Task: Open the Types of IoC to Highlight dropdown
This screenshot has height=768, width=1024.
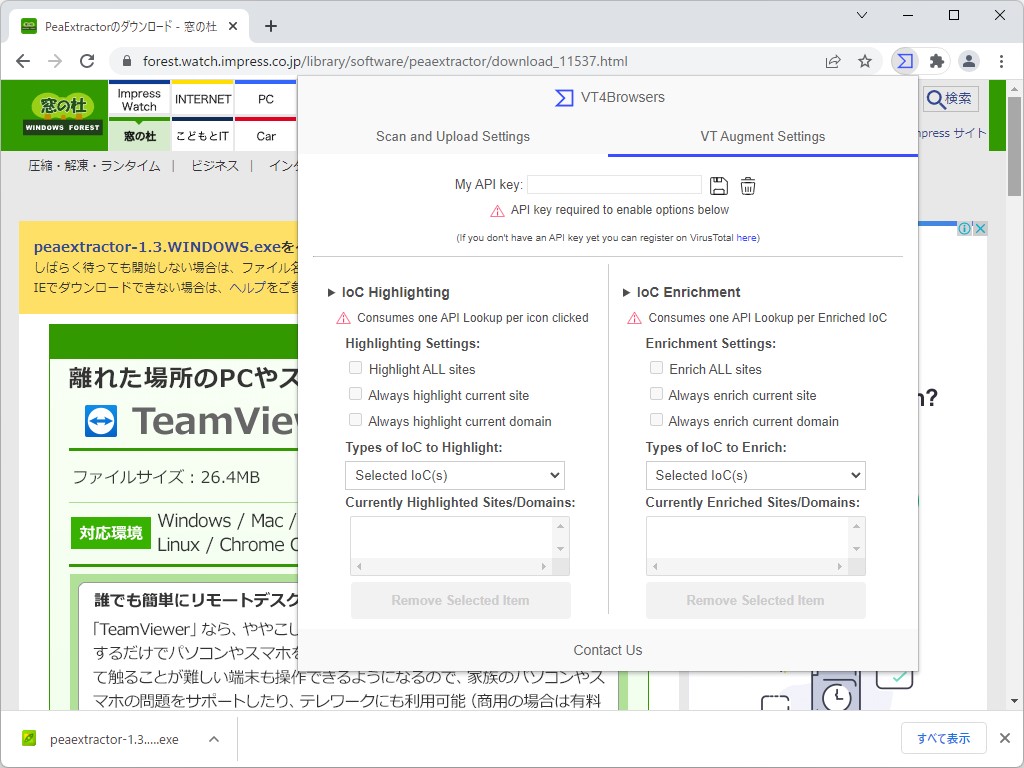Action: point(455,475)
